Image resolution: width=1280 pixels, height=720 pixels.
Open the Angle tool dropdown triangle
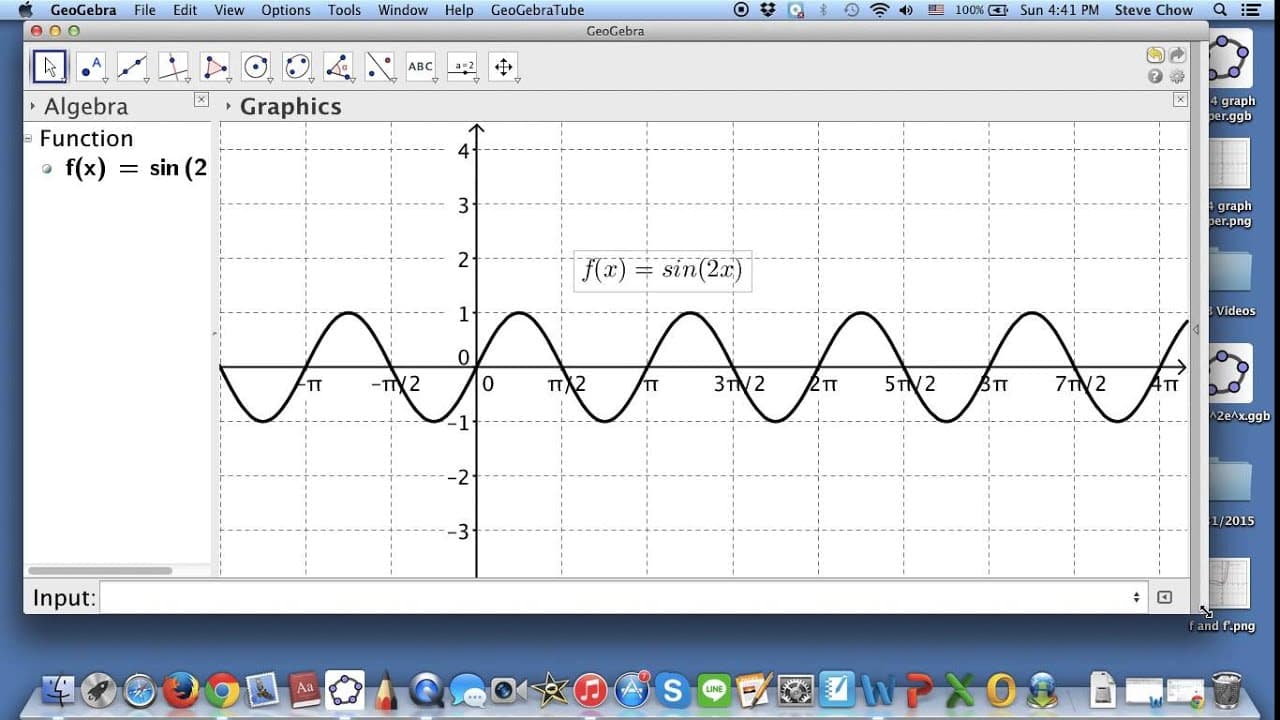[x=352, y=80]
